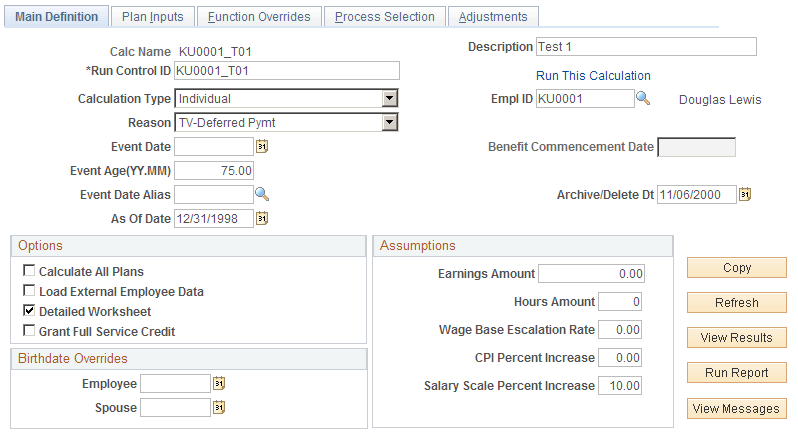Open the Adjustments tab

493,17
